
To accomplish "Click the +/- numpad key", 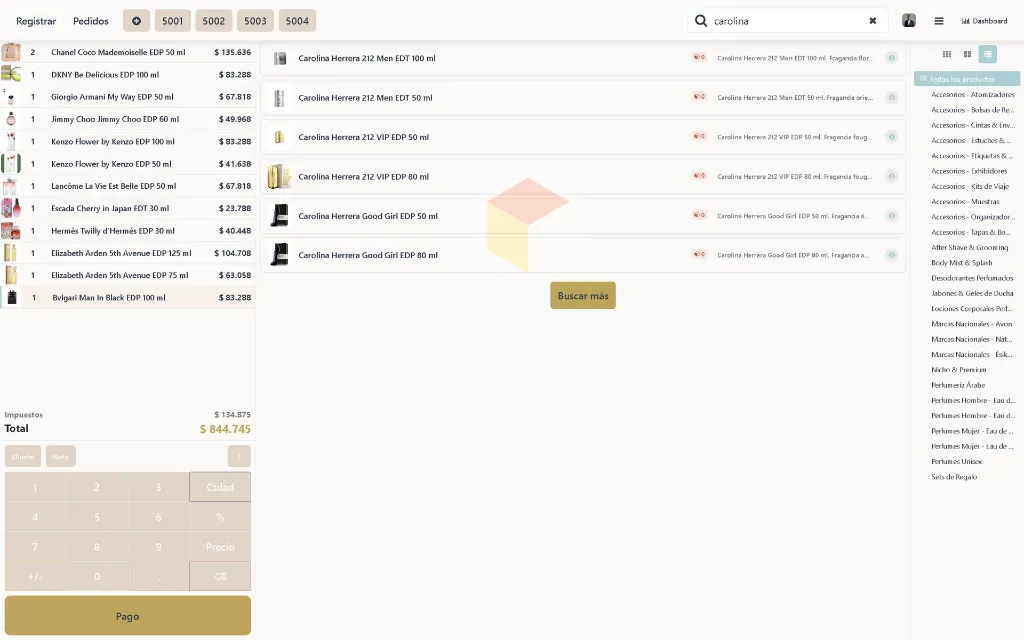I will (35, 577).
